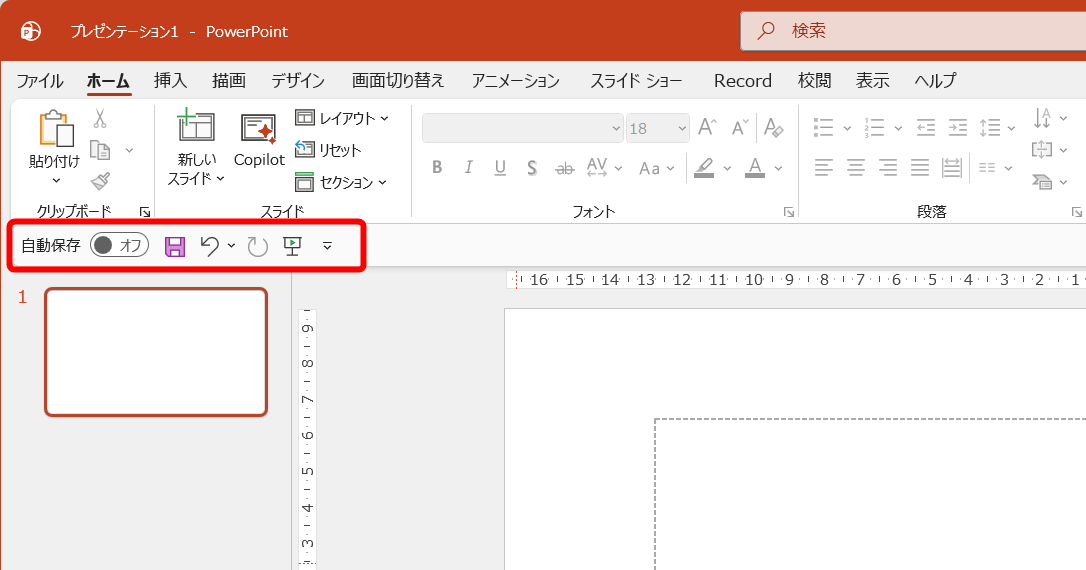
Task: Click the purple Save disk icon
Action: (175, 246)
